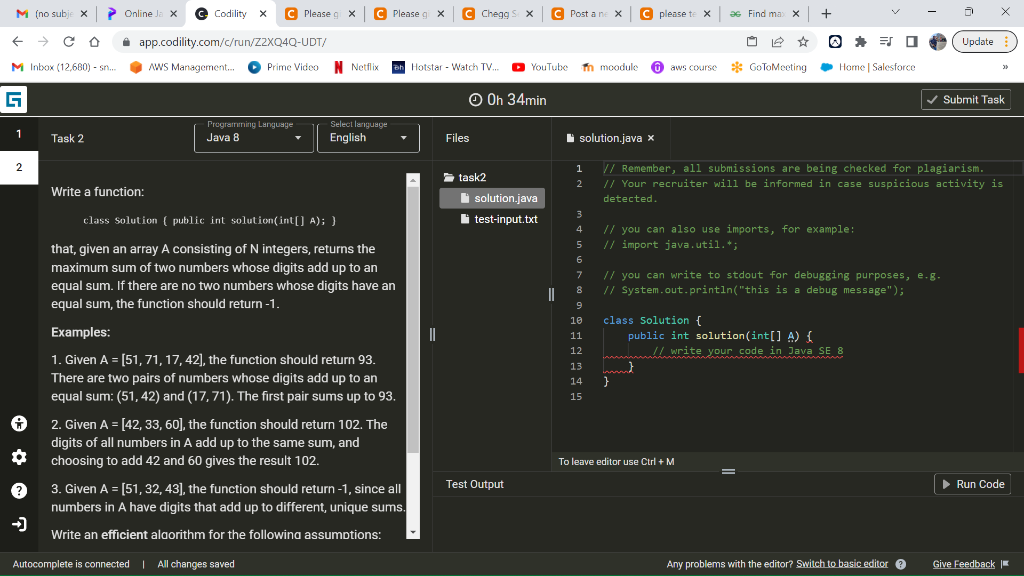Bookmark this page with star icon
Image resolution: width=1024 pixels, height=576 pixels.
[x=802, y=42]
